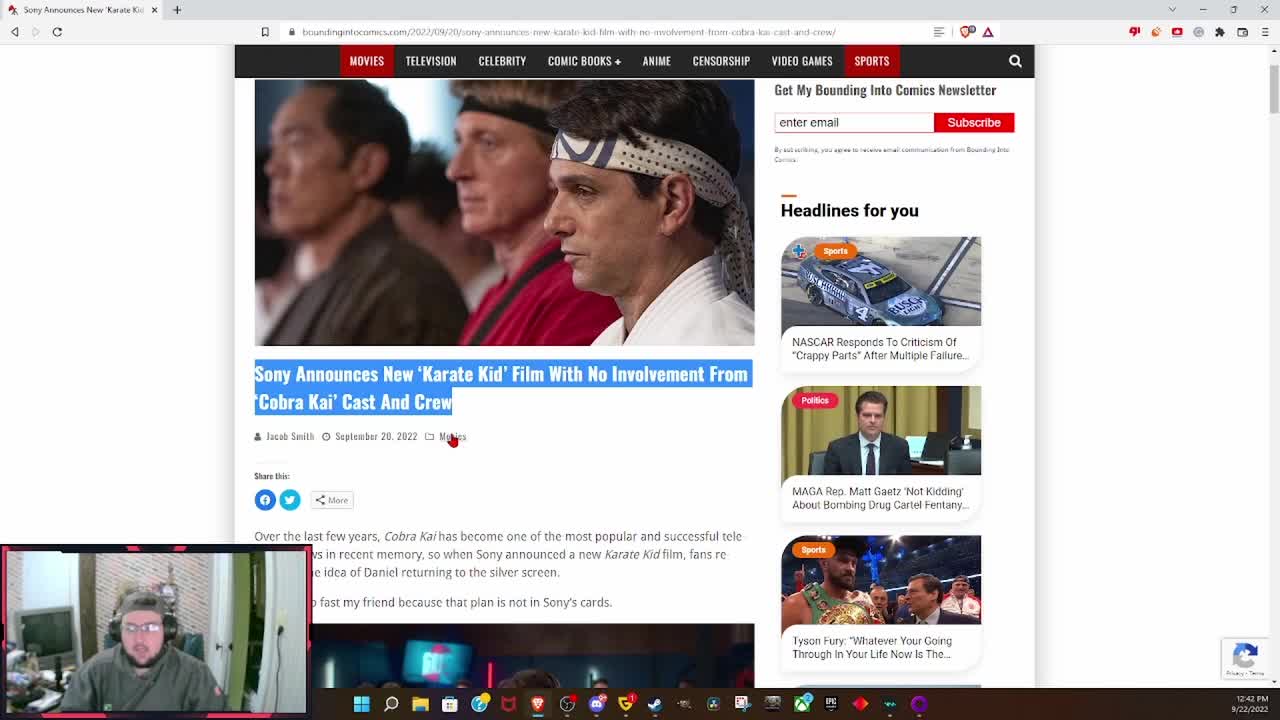Open the browser extensions puzzle icon
1280x720 pixels.
point(1220,32)
